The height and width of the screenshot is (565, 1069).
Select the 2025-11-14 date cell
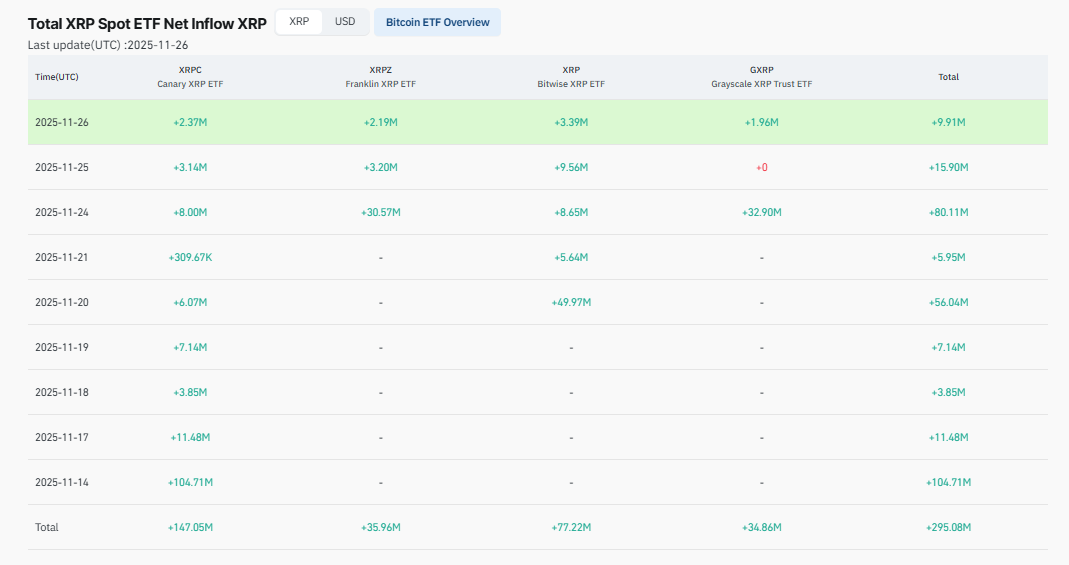[62, 482]
